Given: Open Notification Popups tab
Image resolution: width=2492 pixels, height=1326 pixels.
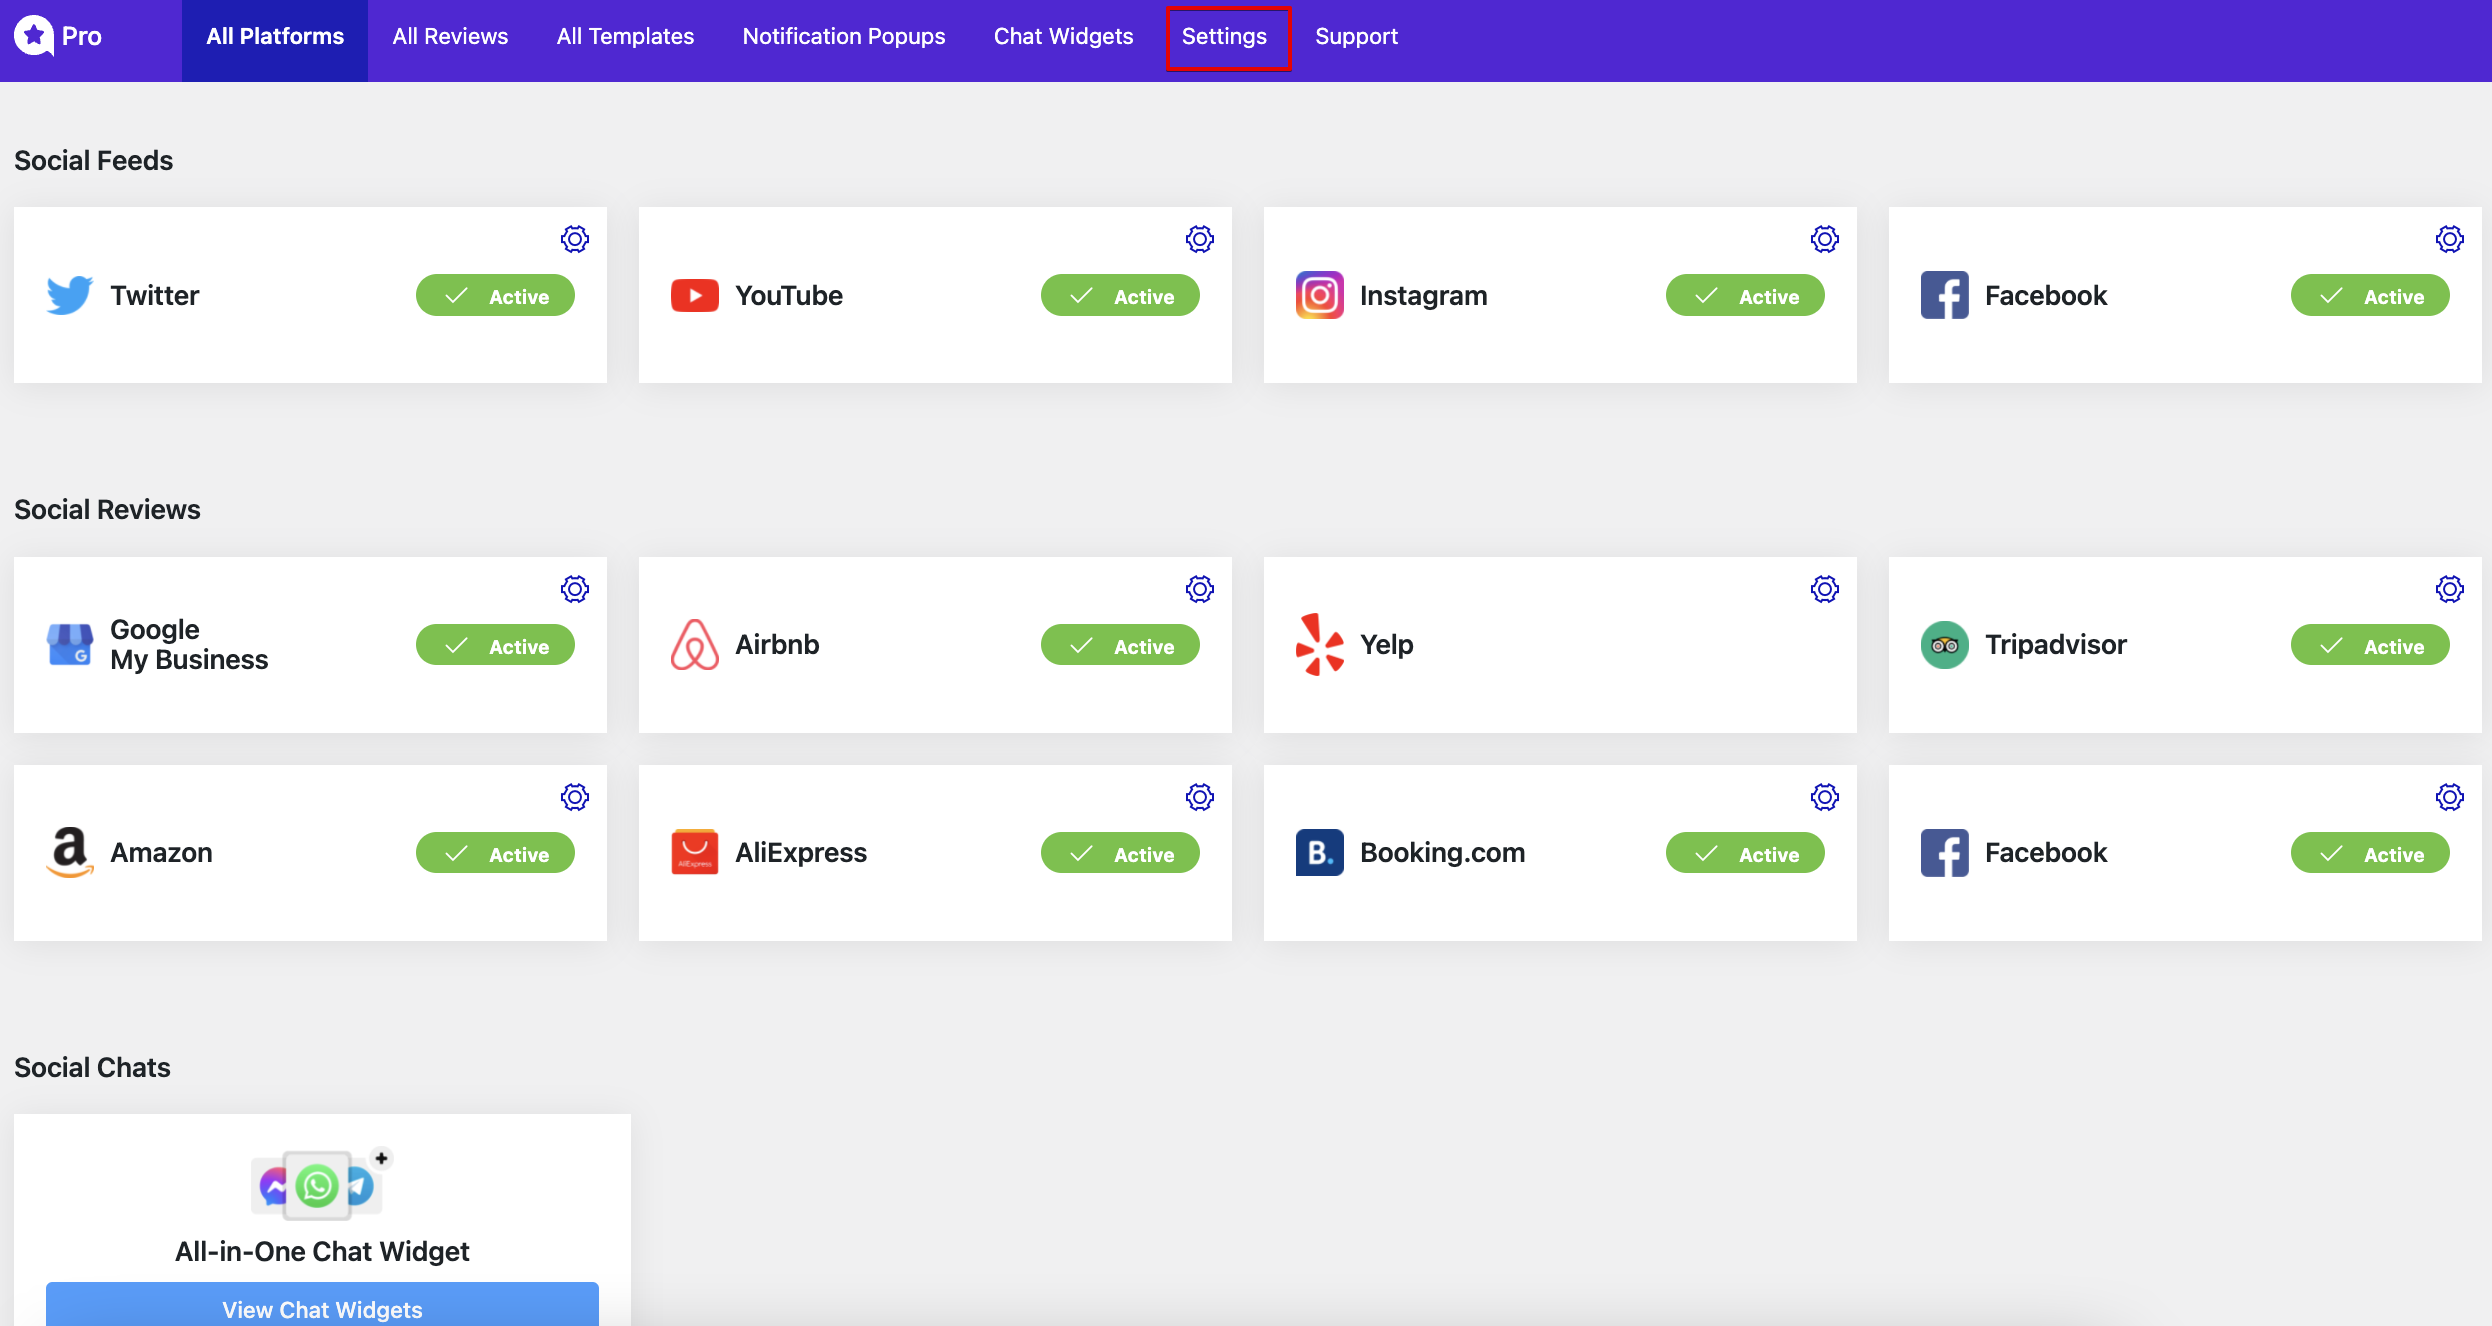Looking at the screenshot, I should tap(843, 37).
